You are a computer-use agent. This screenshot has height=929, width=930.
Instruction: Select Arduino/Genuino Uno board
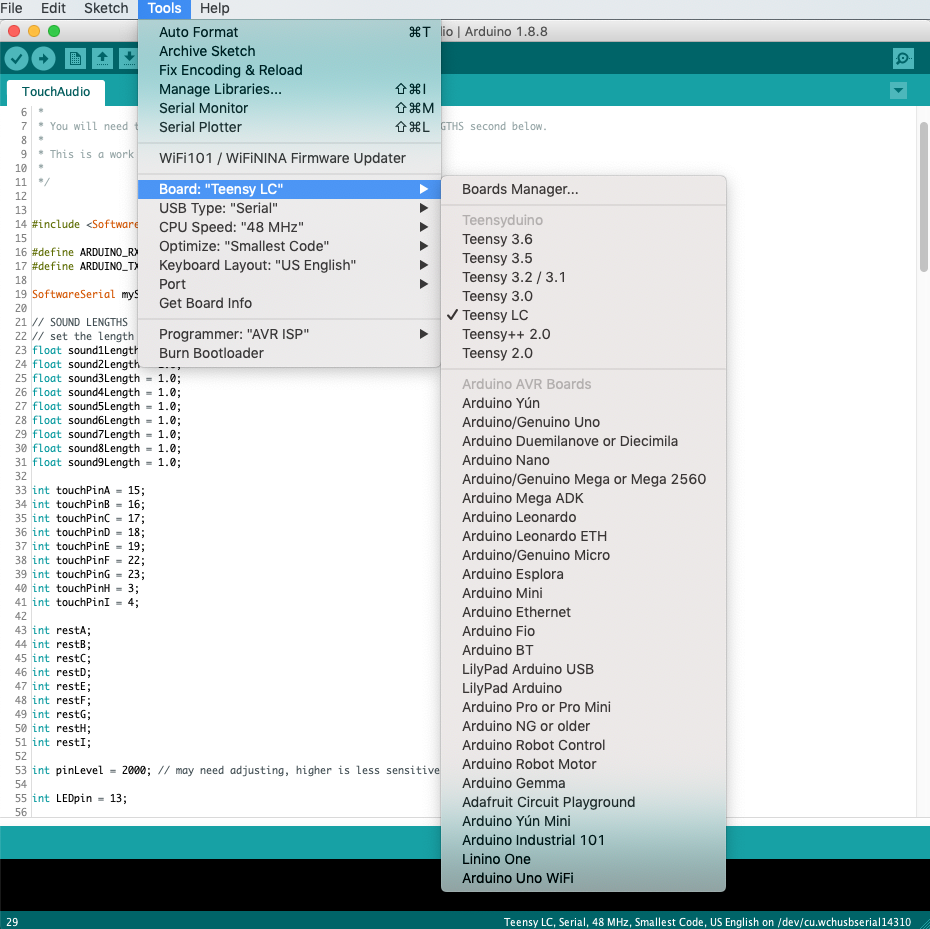[584, 422]
